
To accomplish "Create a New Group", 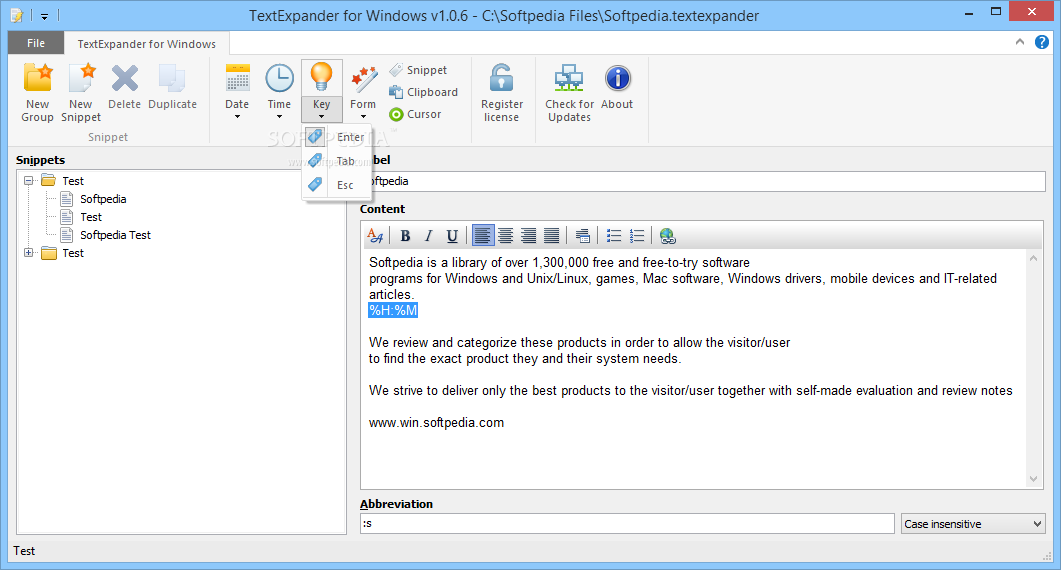I will click(x=37, y=93).
